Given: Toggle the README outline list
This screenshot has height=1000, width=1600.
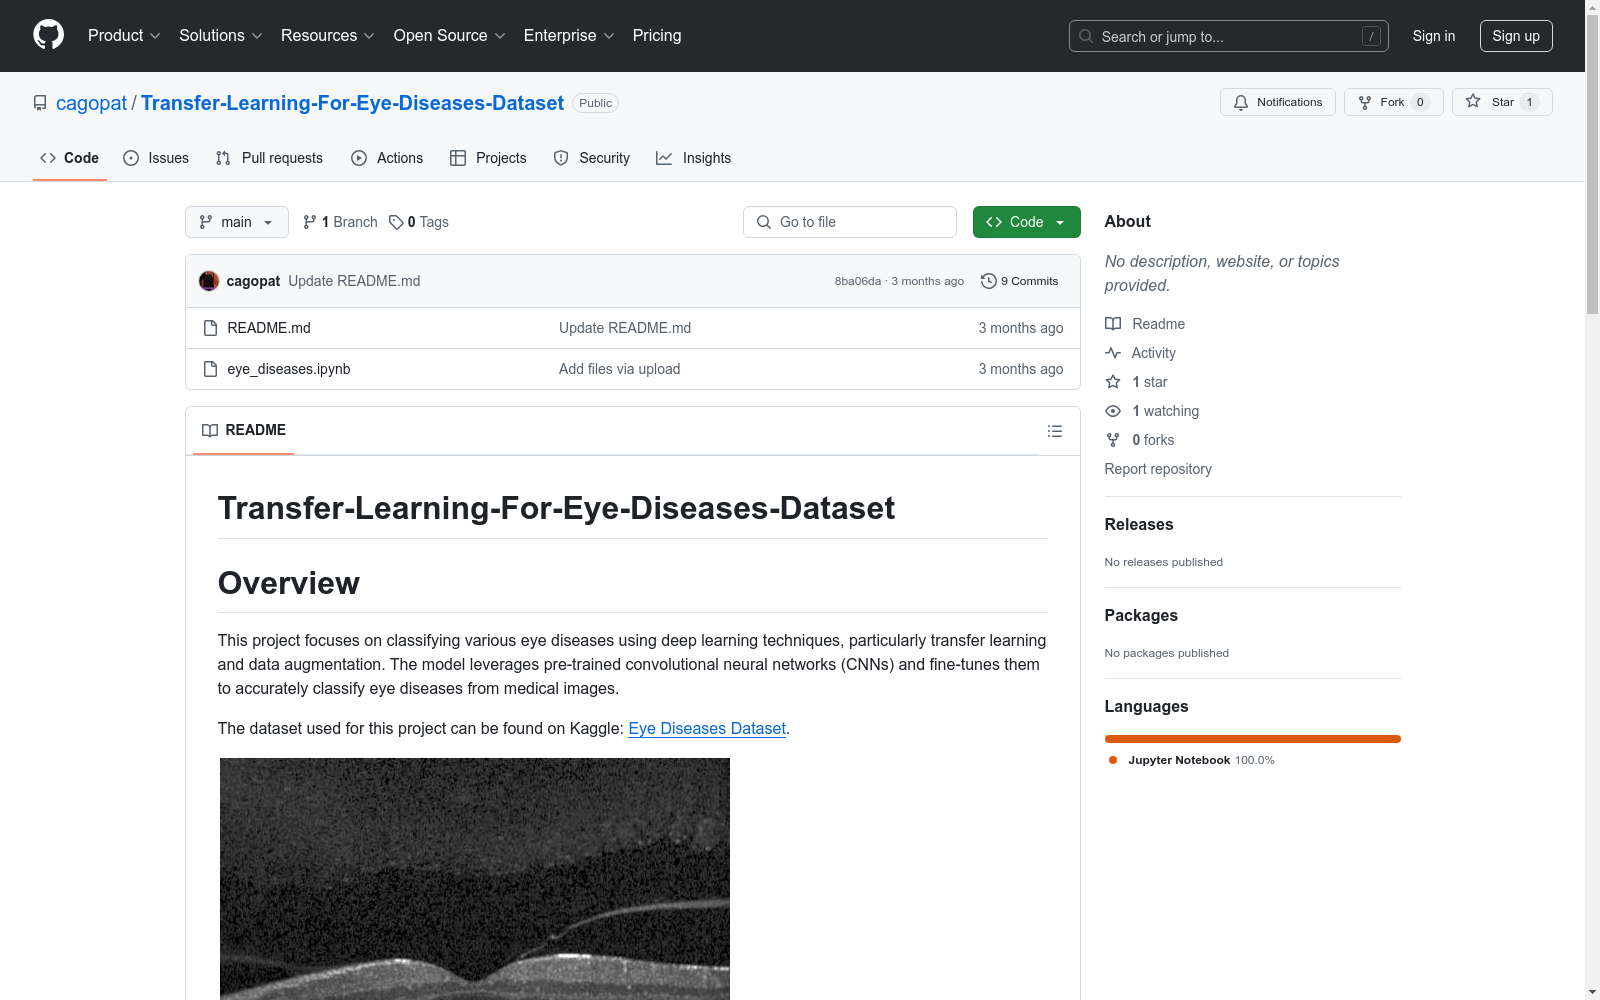Looking at the screenshot, I should (1055, 431).
